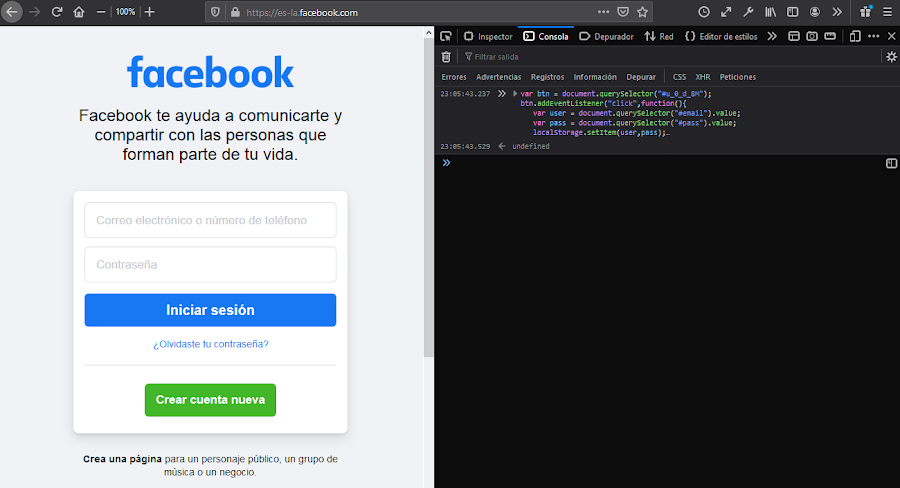Zoom out with the minus button
The height and width of the screenshot is (488, 900).
[100, 12]
